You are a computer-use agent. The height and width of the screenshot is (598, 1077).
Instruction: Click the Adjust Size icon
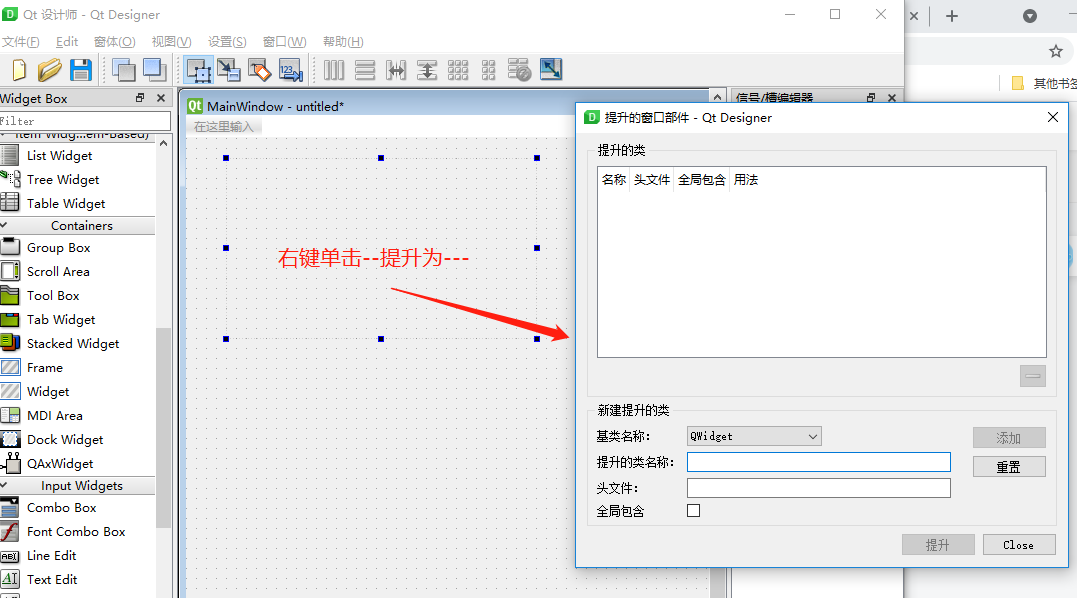point(551,69)
